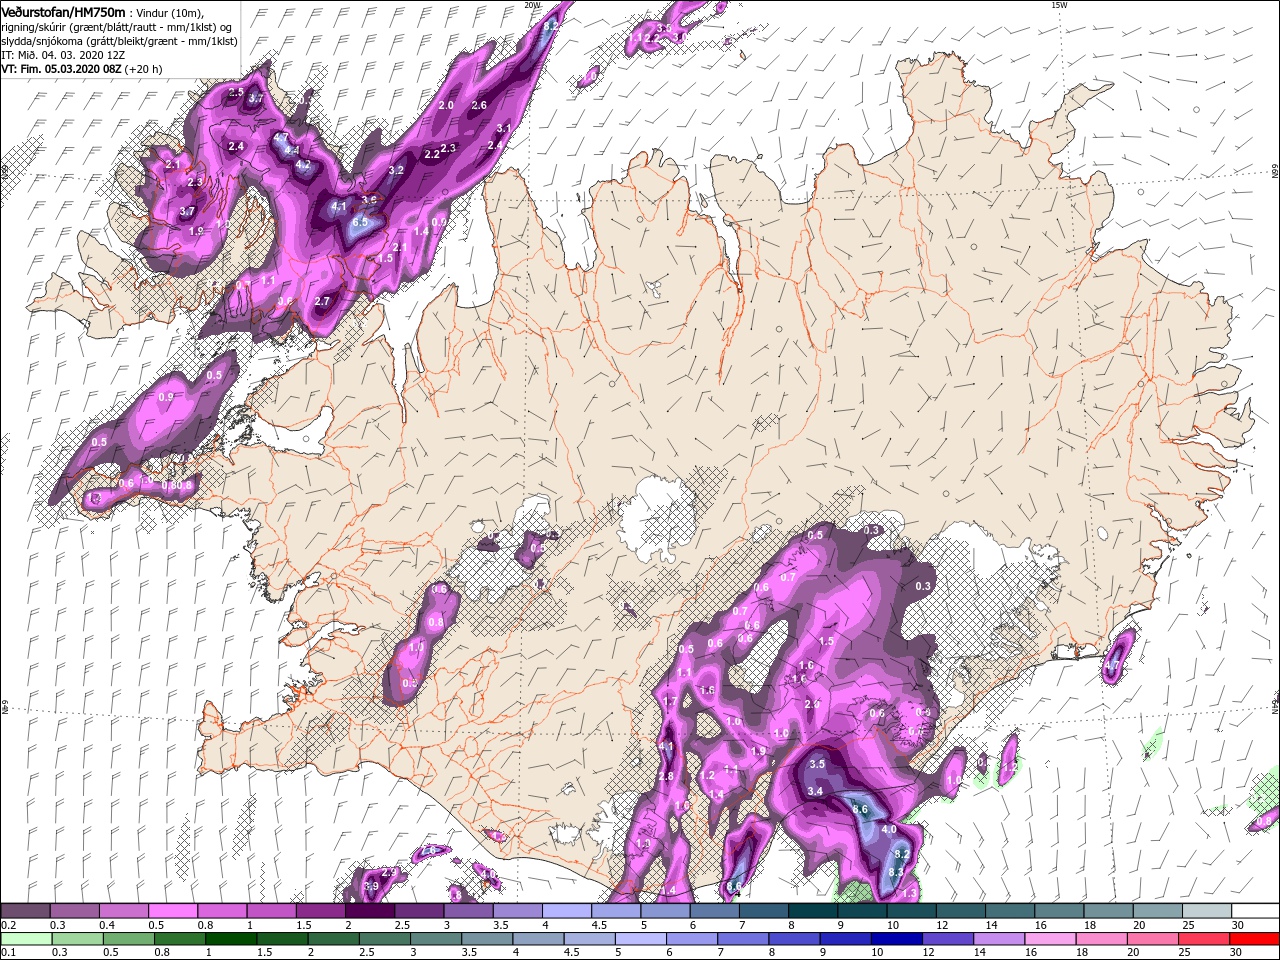Click the 15W longitude label
Screen dimensions: 1280x960
[1059, 5]
